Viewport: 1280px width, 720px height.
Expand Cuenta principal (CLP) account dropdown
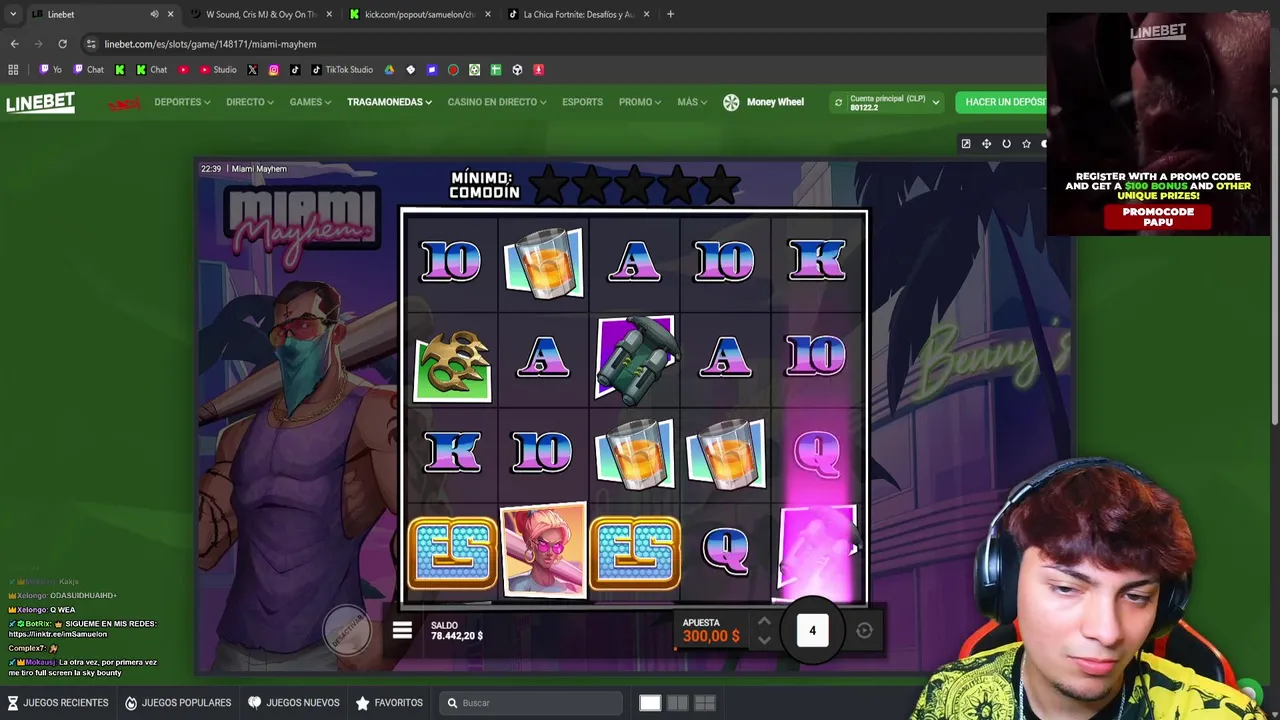(936, 102)
